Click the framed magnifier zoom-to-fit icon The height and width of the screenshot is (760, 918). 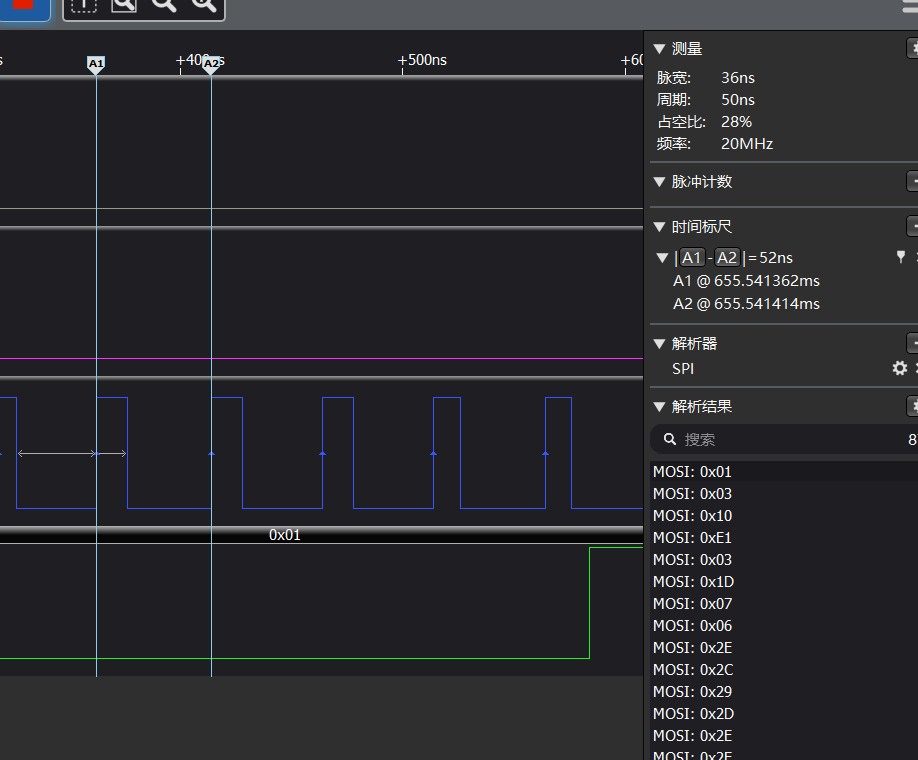coord(124,6)
